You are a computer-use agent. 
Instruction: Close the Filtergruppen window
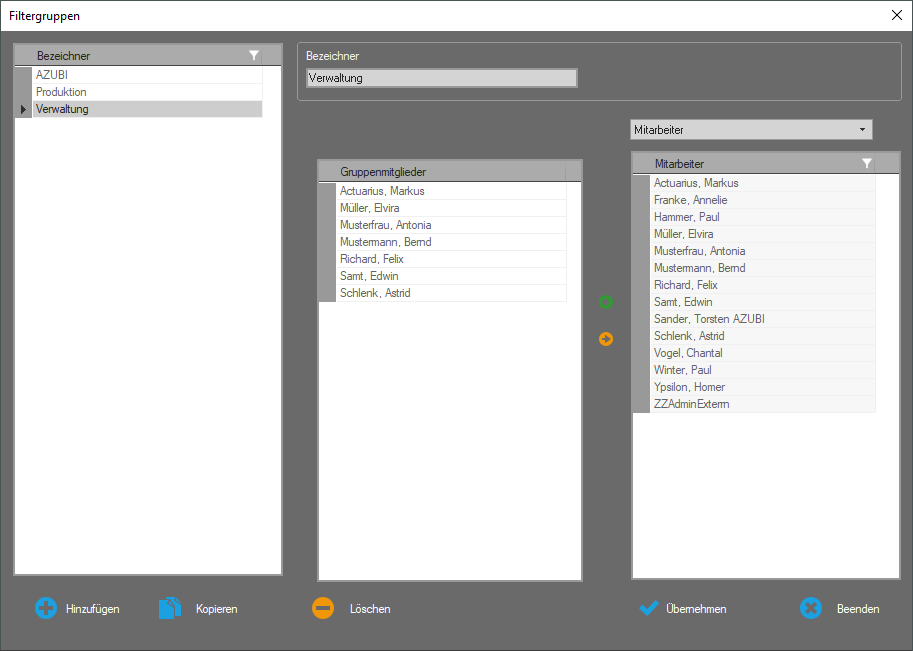pyautogui.click(x=896, y=15)
